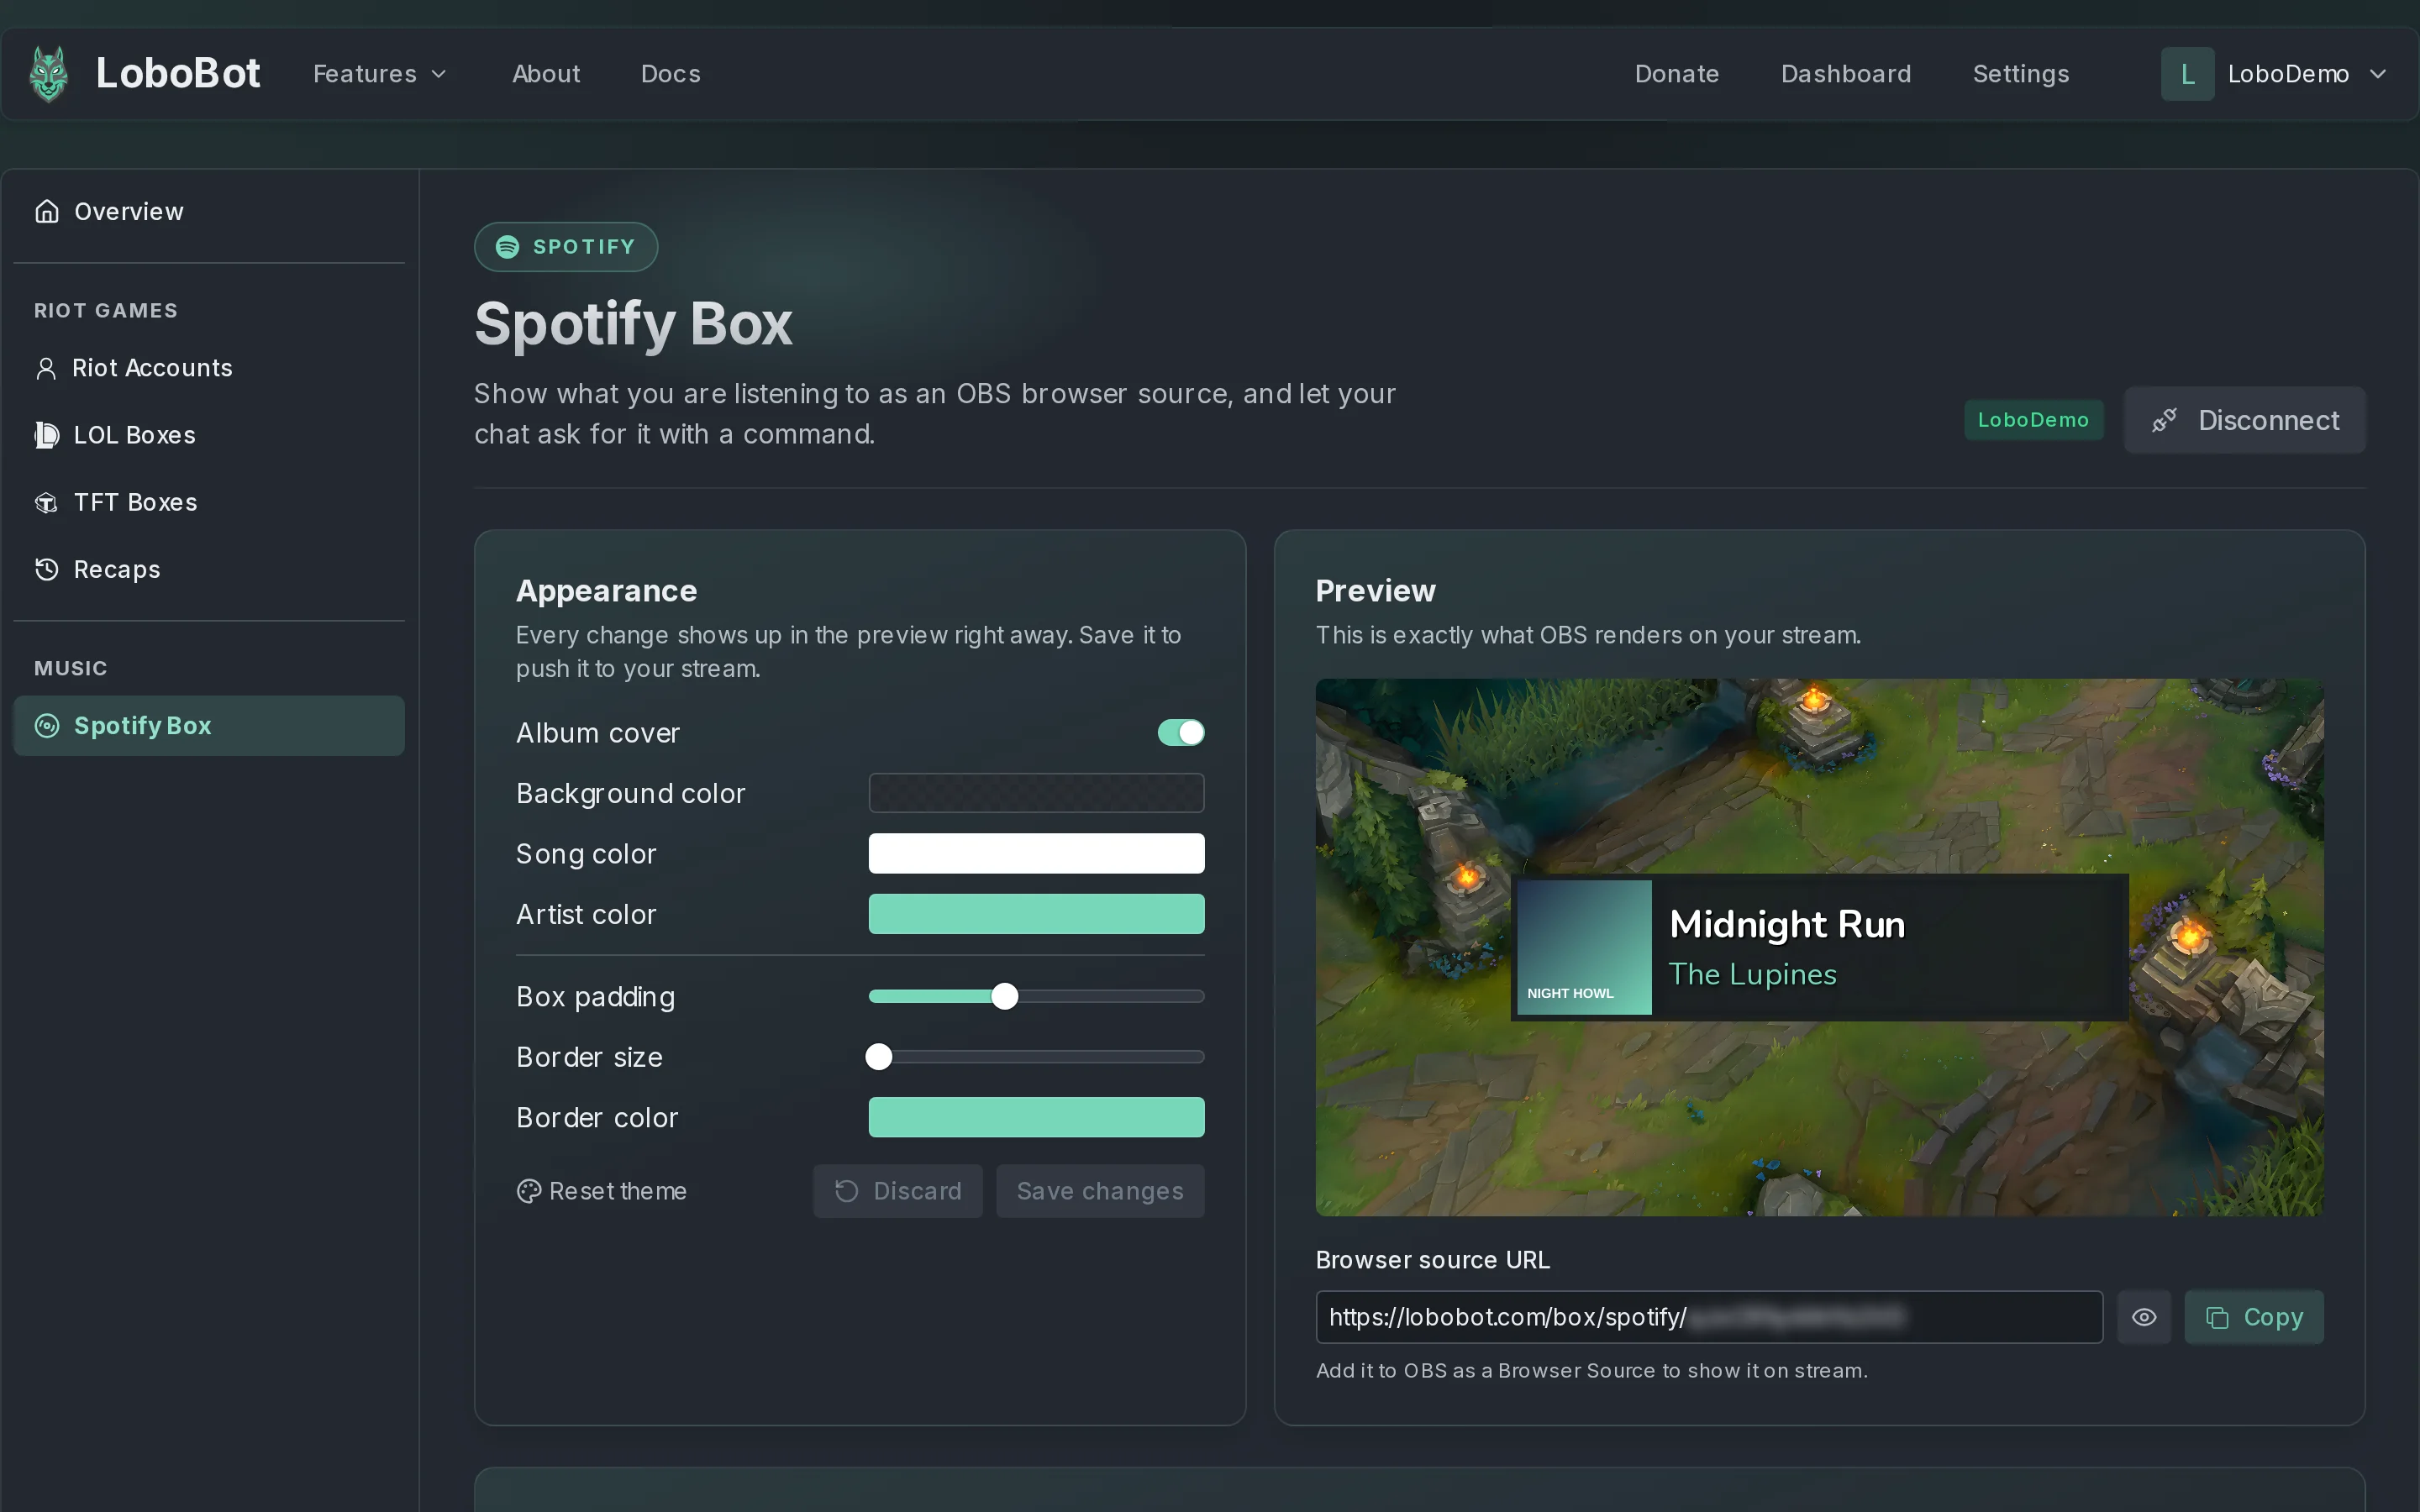The image size is (2420, 1512).
Task: Open the Background color picker
Action: coord(1036,793)
